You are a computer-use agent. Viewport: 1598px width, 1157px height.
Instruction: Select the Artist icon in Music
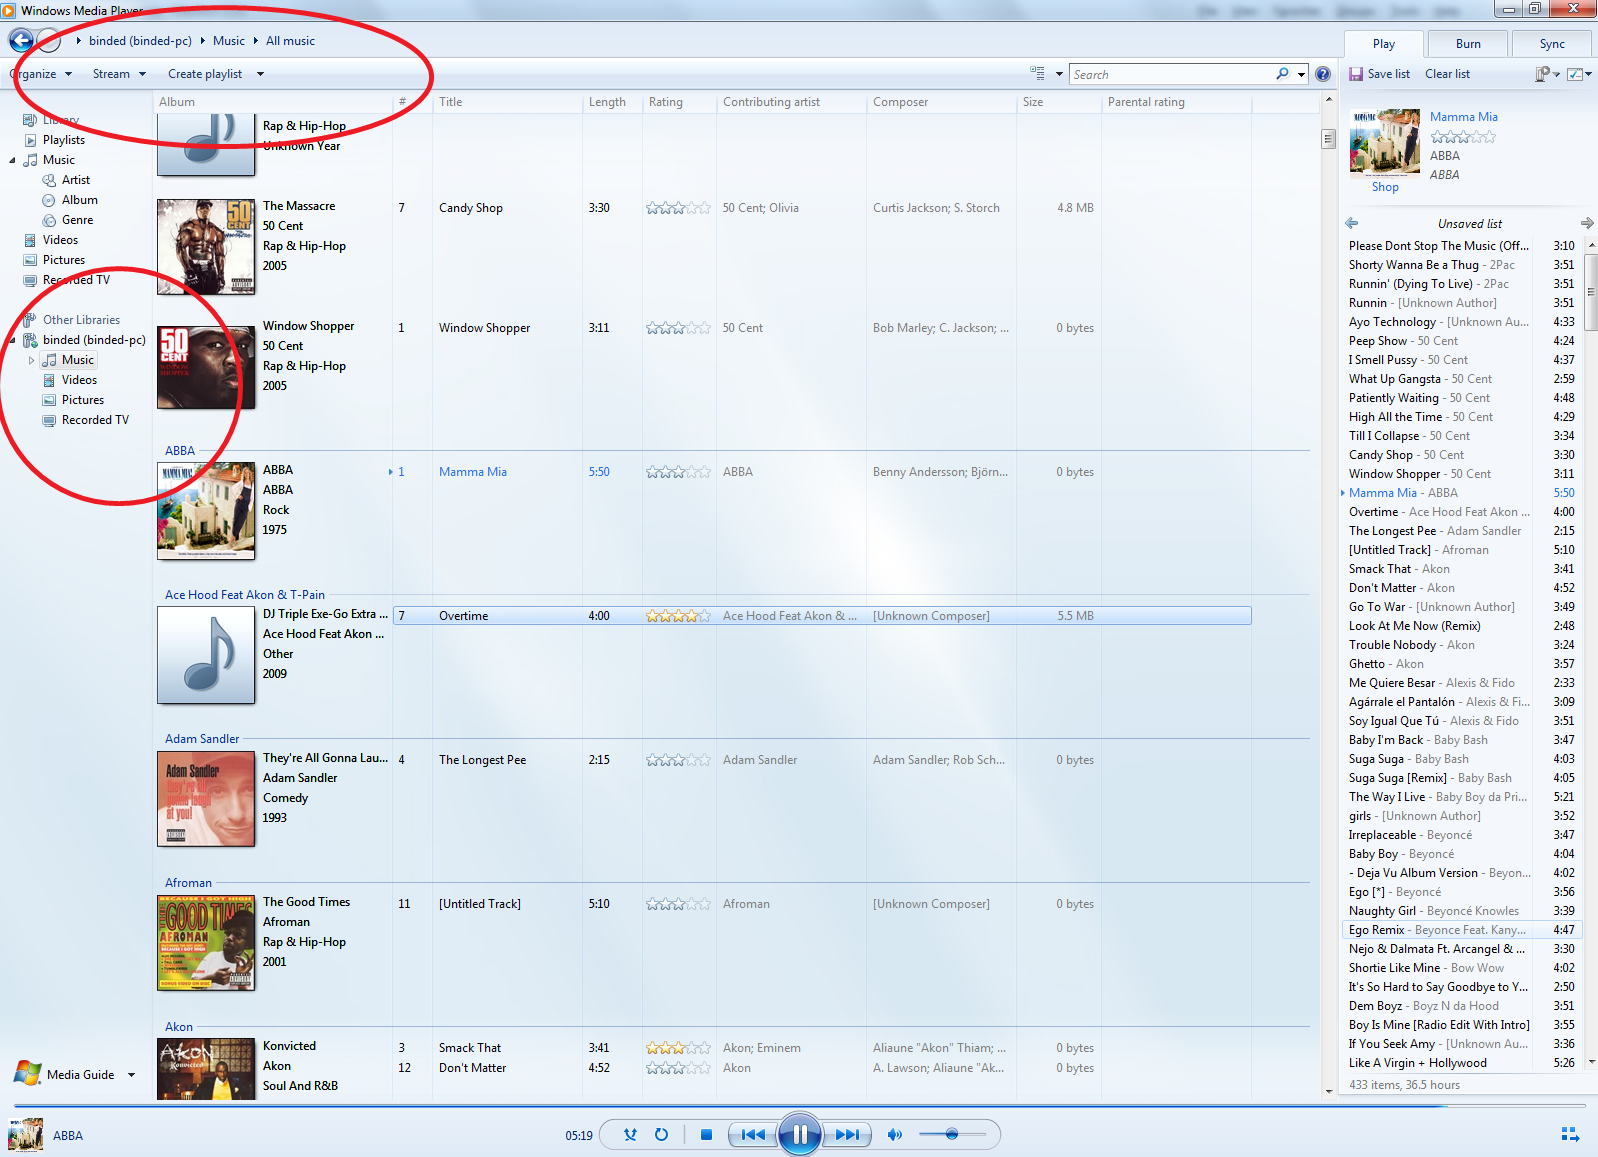pyautogui.click(x=49, y=180)
